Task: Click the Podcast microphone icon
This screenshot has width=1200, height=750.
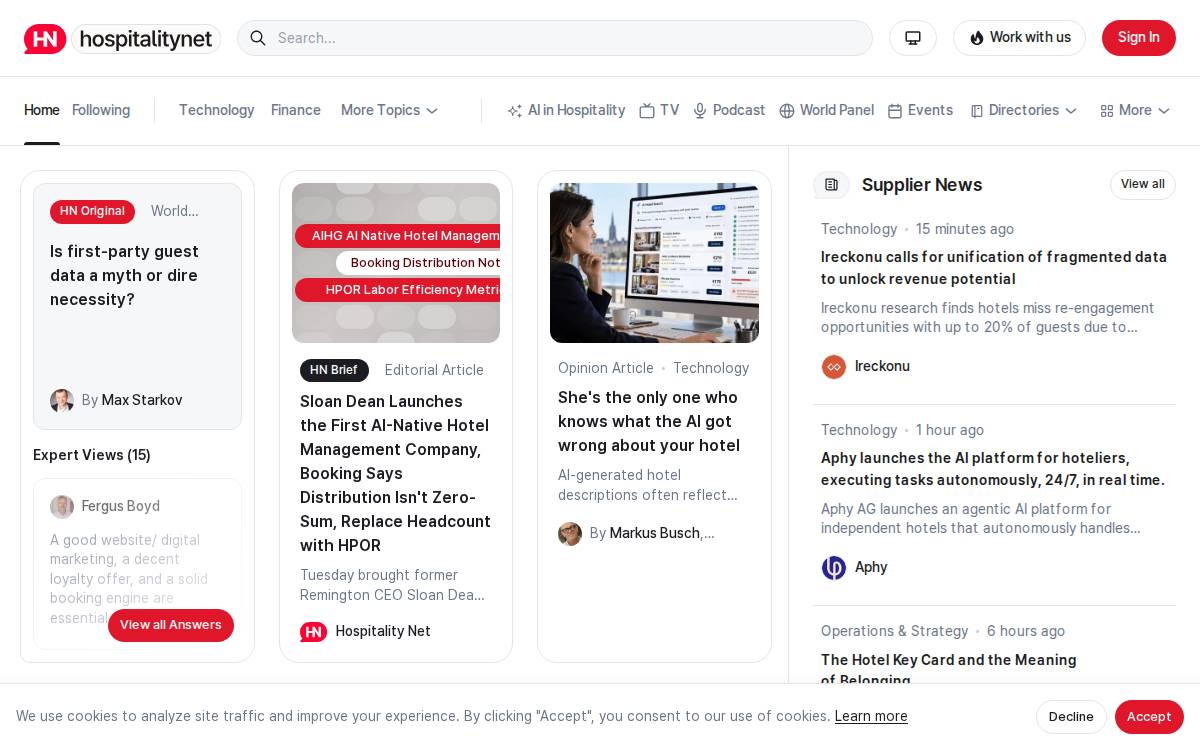Action: (x=700, y=111)
